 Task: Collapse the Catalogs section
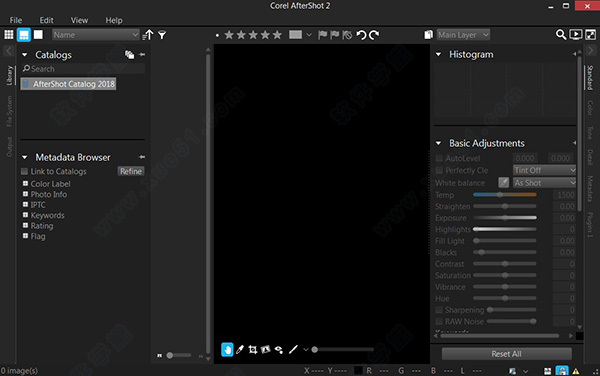[25, 55]
